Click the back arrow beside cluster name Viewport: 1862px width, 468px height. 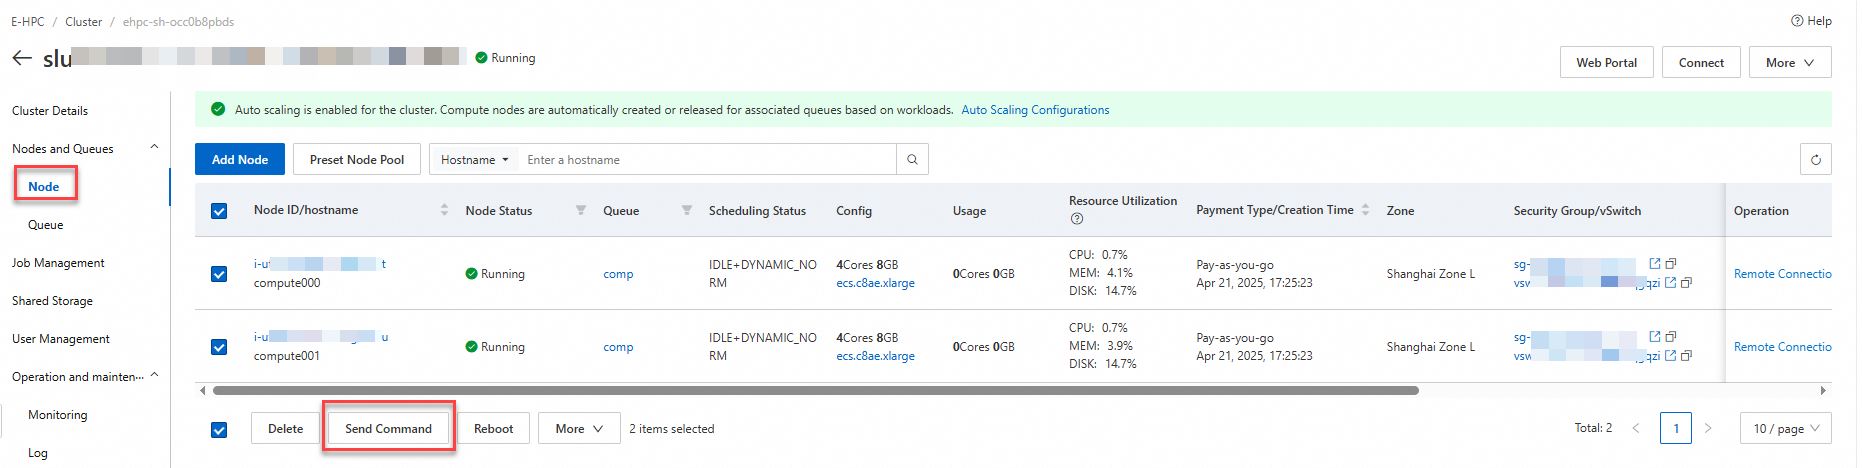tap(22, 58)
